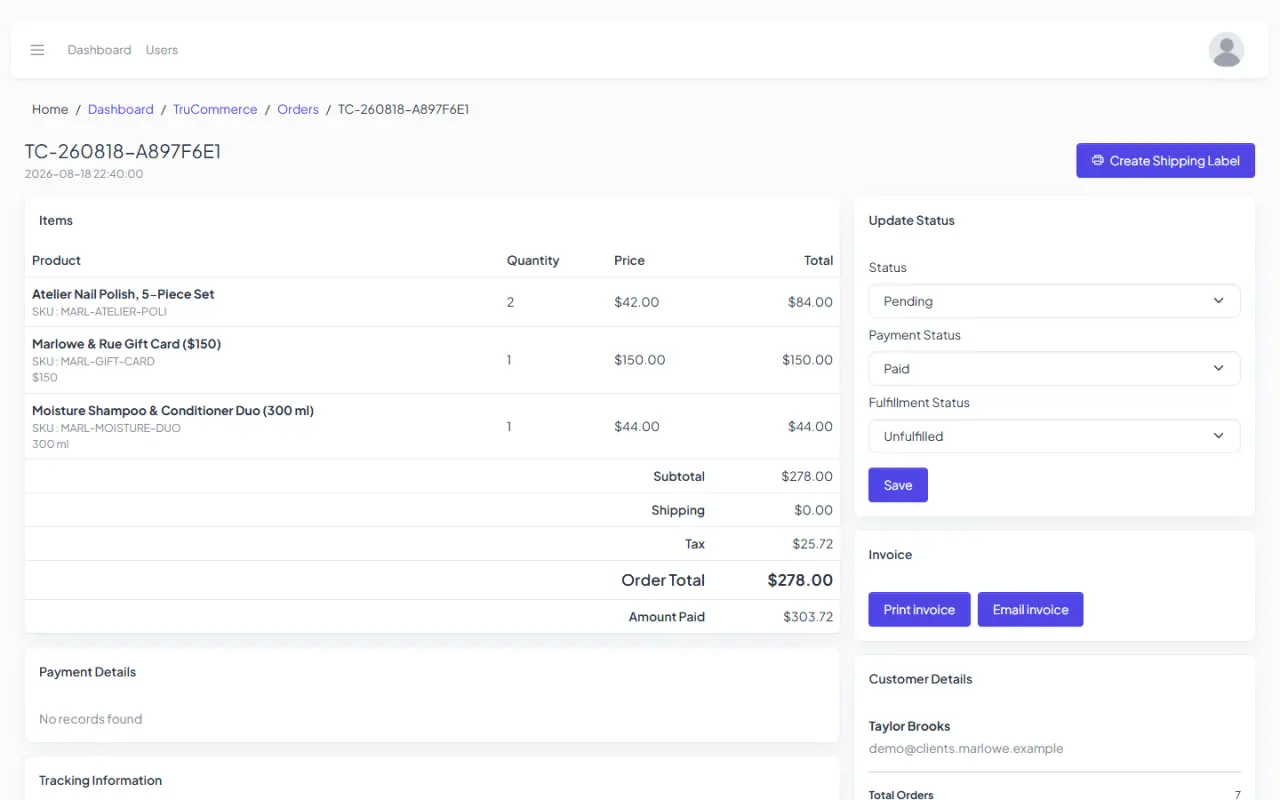This screenshot has height=800, width=1280.
Task: Click the $84.00 line total
Action: click(x=810, y=302)
